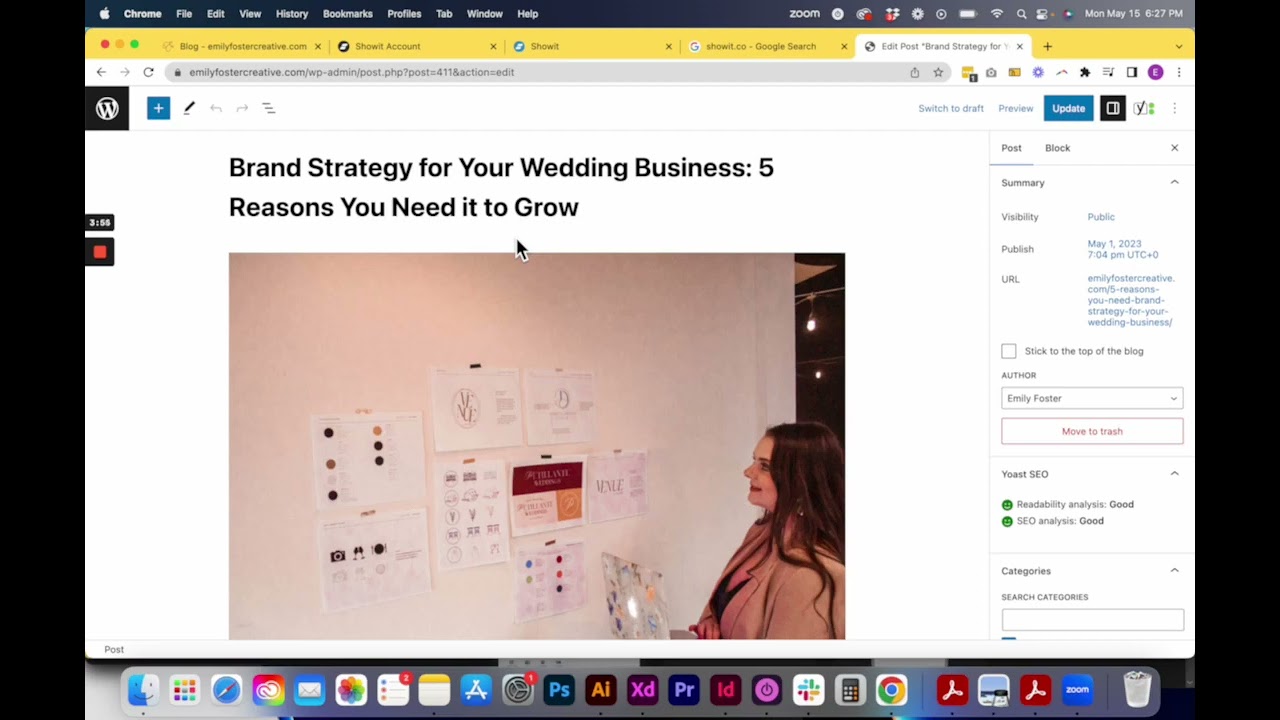Open the Chrome three-dot menu
The width and height of the screenshot is (1280, 720).
(x=1179, y=72)
